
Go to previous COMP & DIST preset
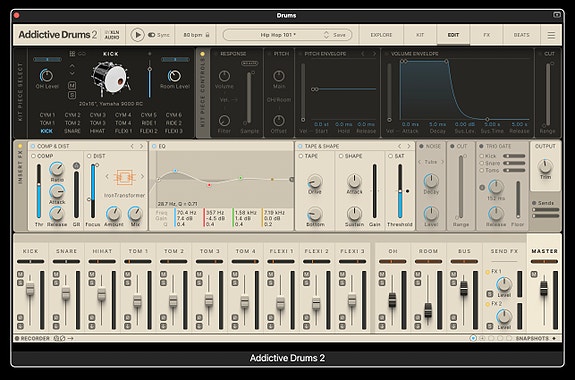[132, 146]
